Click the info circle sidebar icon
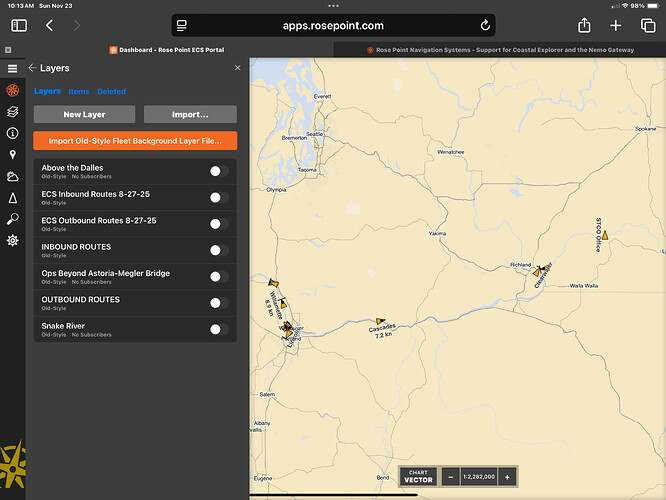 pos(12,133)
